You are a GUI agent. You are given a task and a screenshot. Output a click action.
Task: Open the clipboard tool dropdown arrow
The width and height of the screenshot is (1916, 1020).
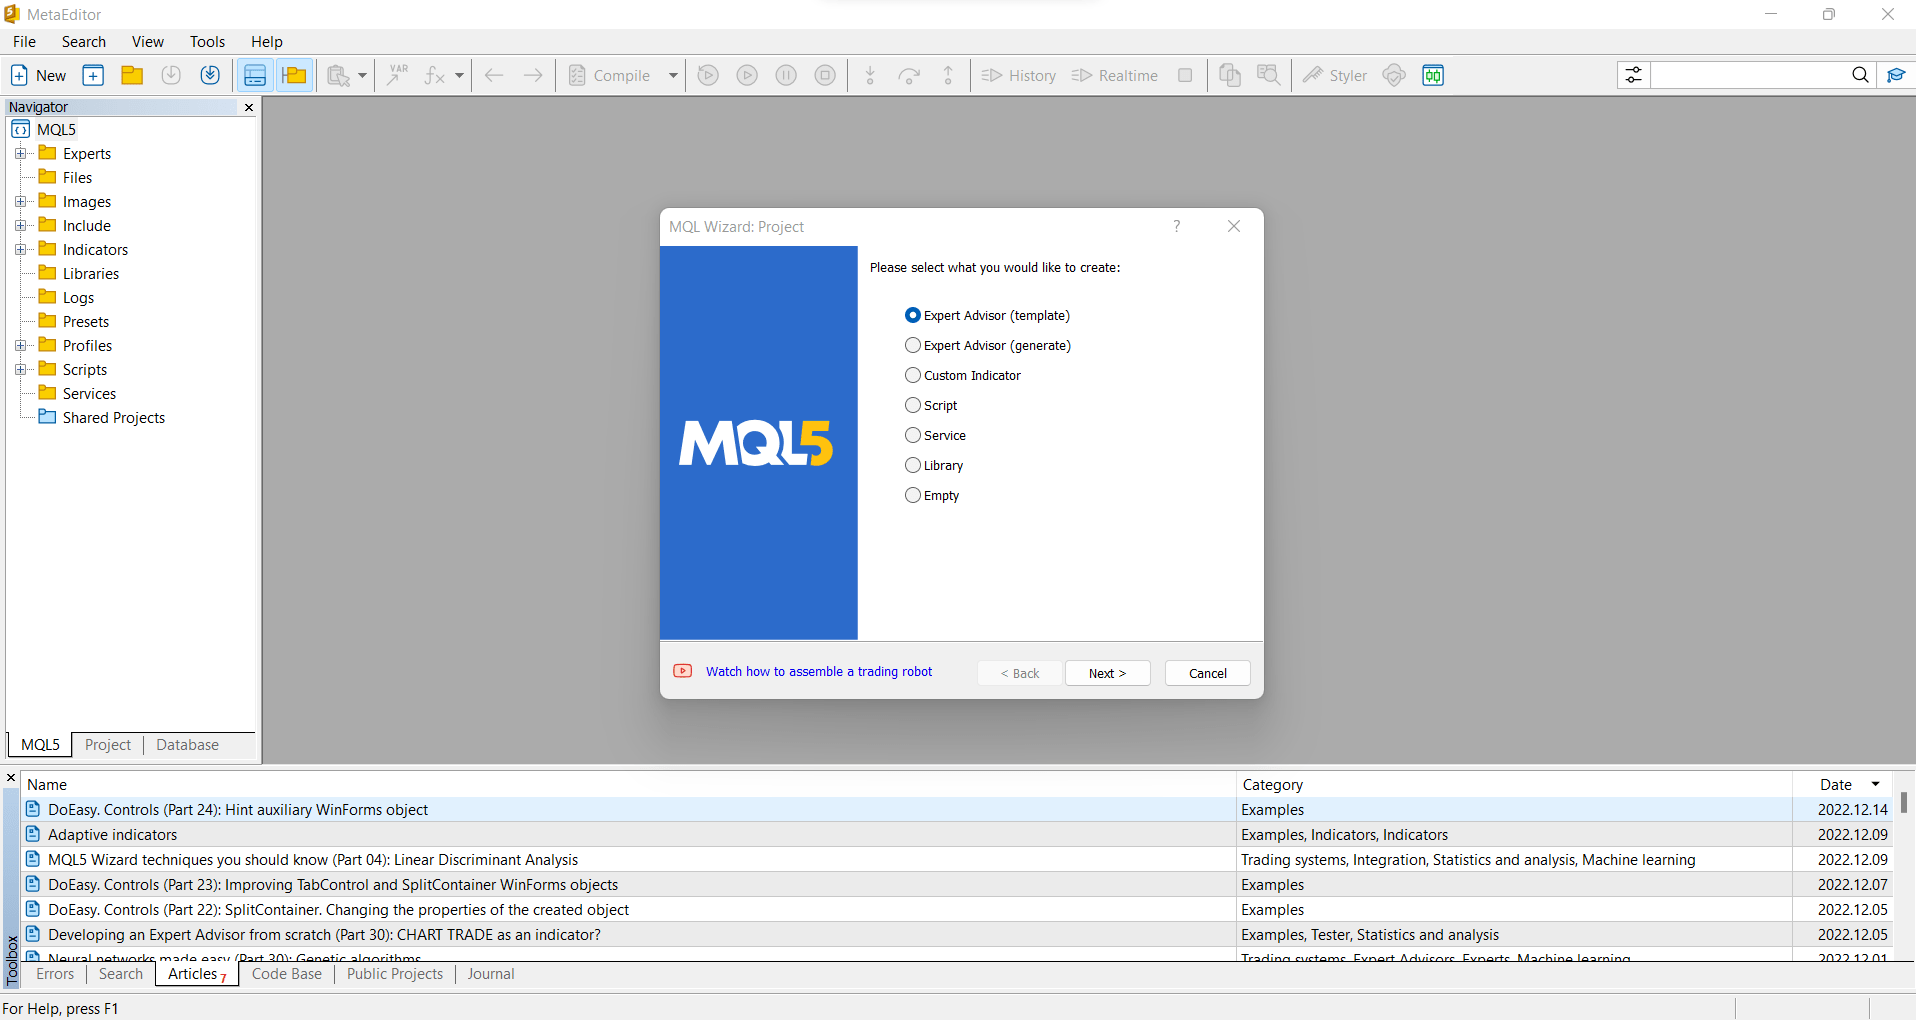click(362, 75)
